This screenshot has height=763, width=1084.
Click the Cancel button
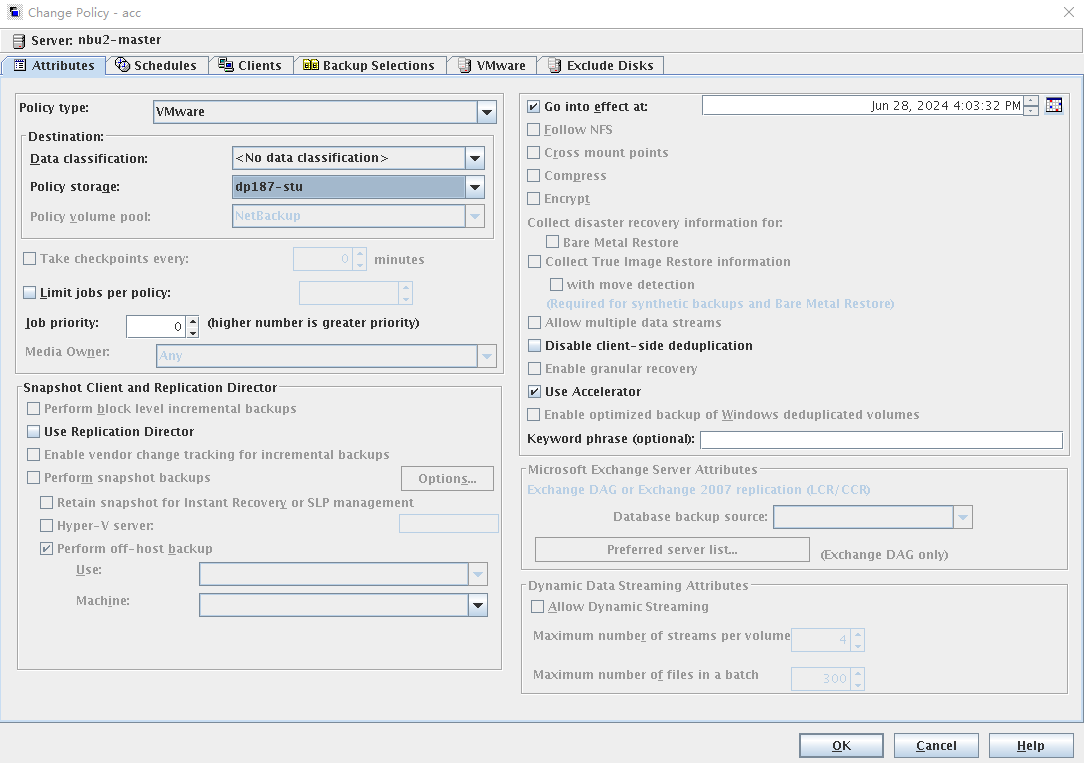pyautogui.click(x=936, y=745)
